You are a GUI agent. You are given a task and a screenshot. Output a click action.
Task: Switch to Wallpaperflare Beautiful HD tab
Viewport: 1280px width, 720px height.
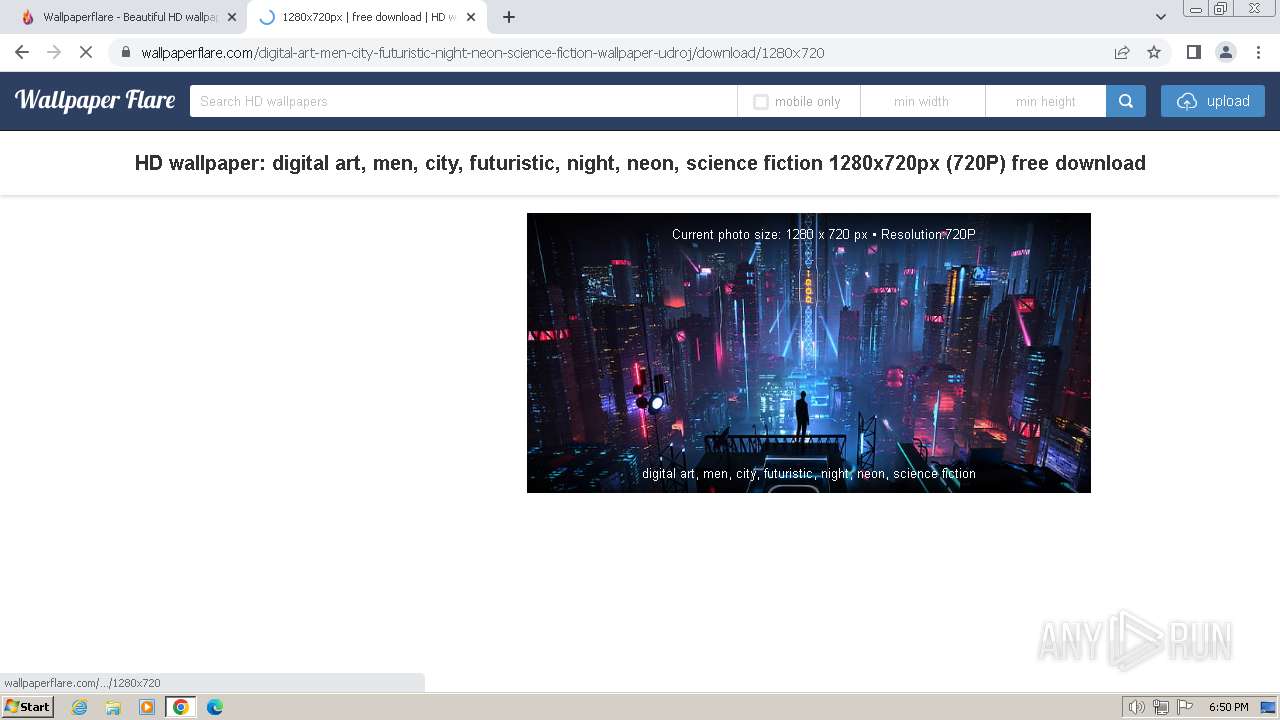pyautogui.click(x=129, y=17)
